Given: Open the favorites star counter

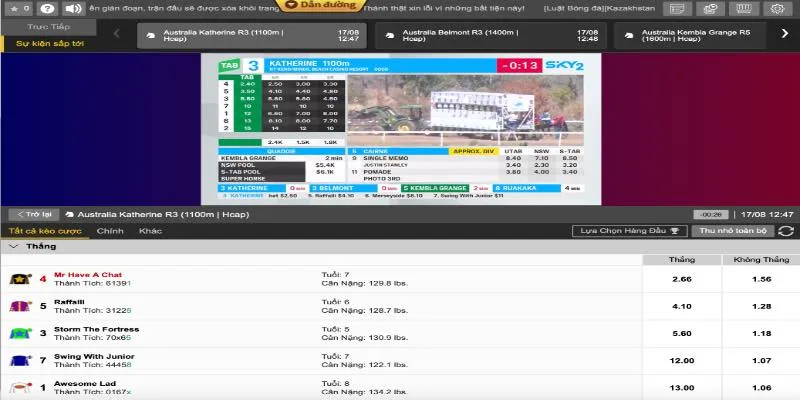Looking at the screenshot, I should pyautogui.click(x=19, y=9).
